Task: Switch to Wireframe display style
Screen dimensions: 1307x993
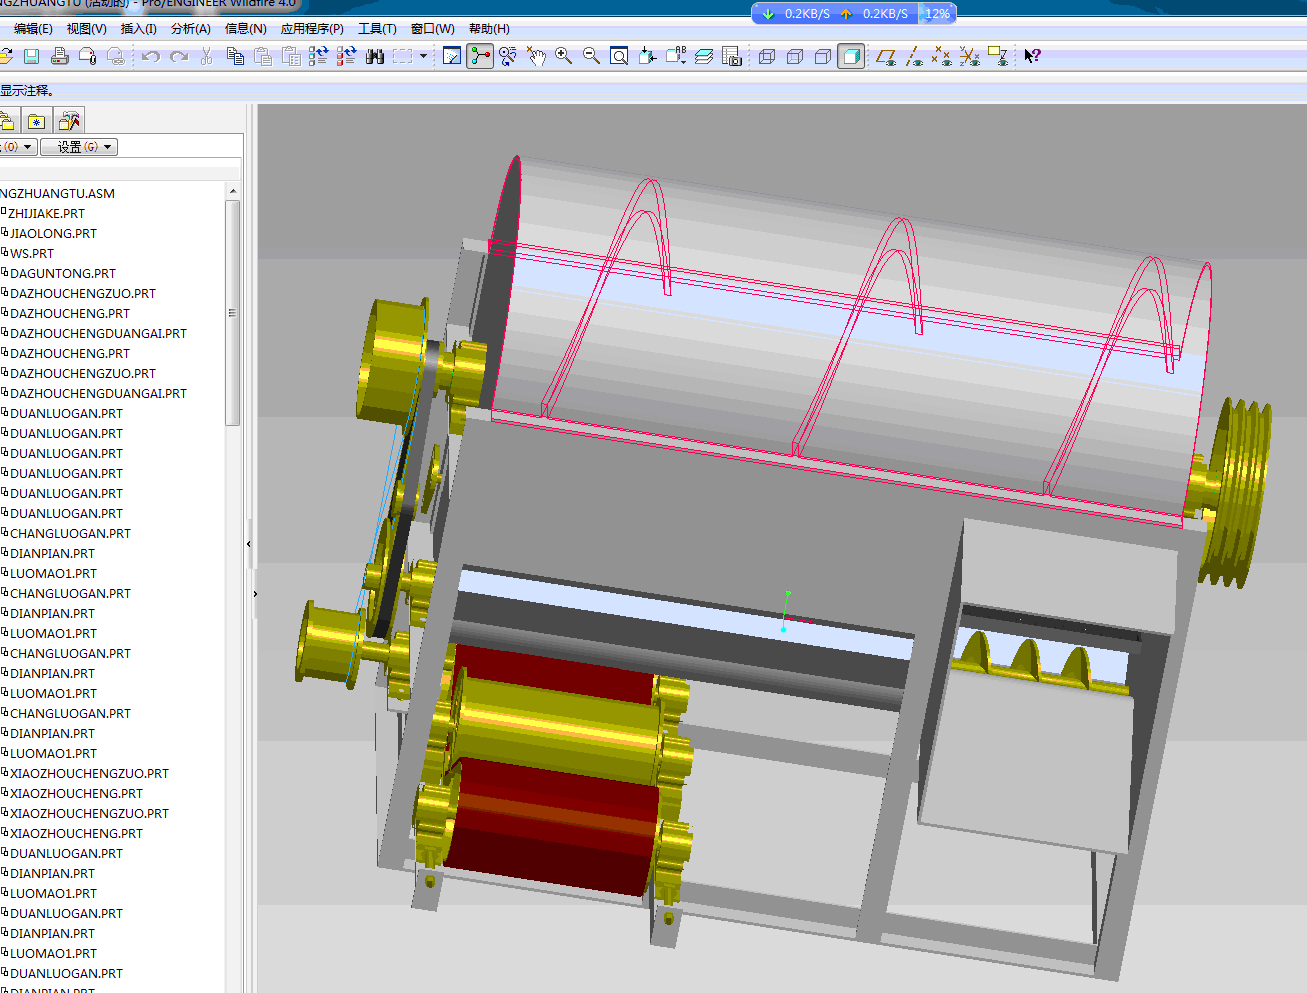Action: [x=767, y=56]
